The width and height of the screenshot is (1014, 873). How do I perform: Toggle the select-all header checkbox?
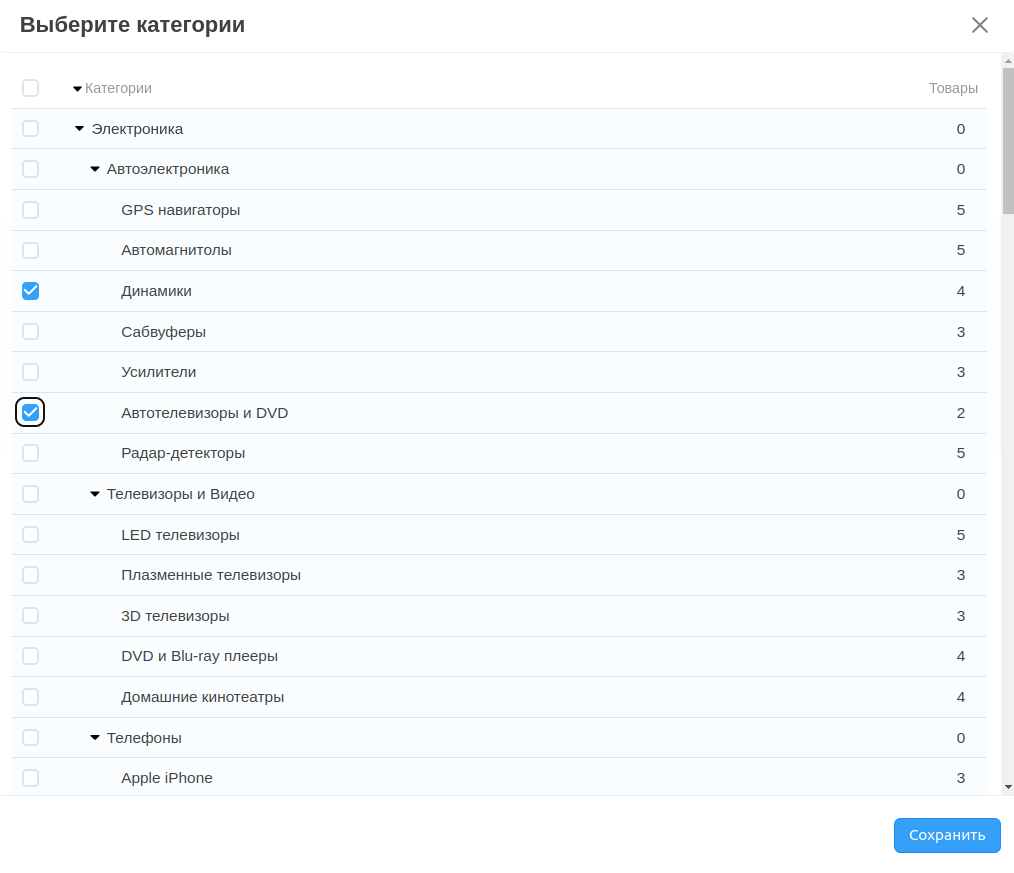pyautogui.click(x=30, y=88)
